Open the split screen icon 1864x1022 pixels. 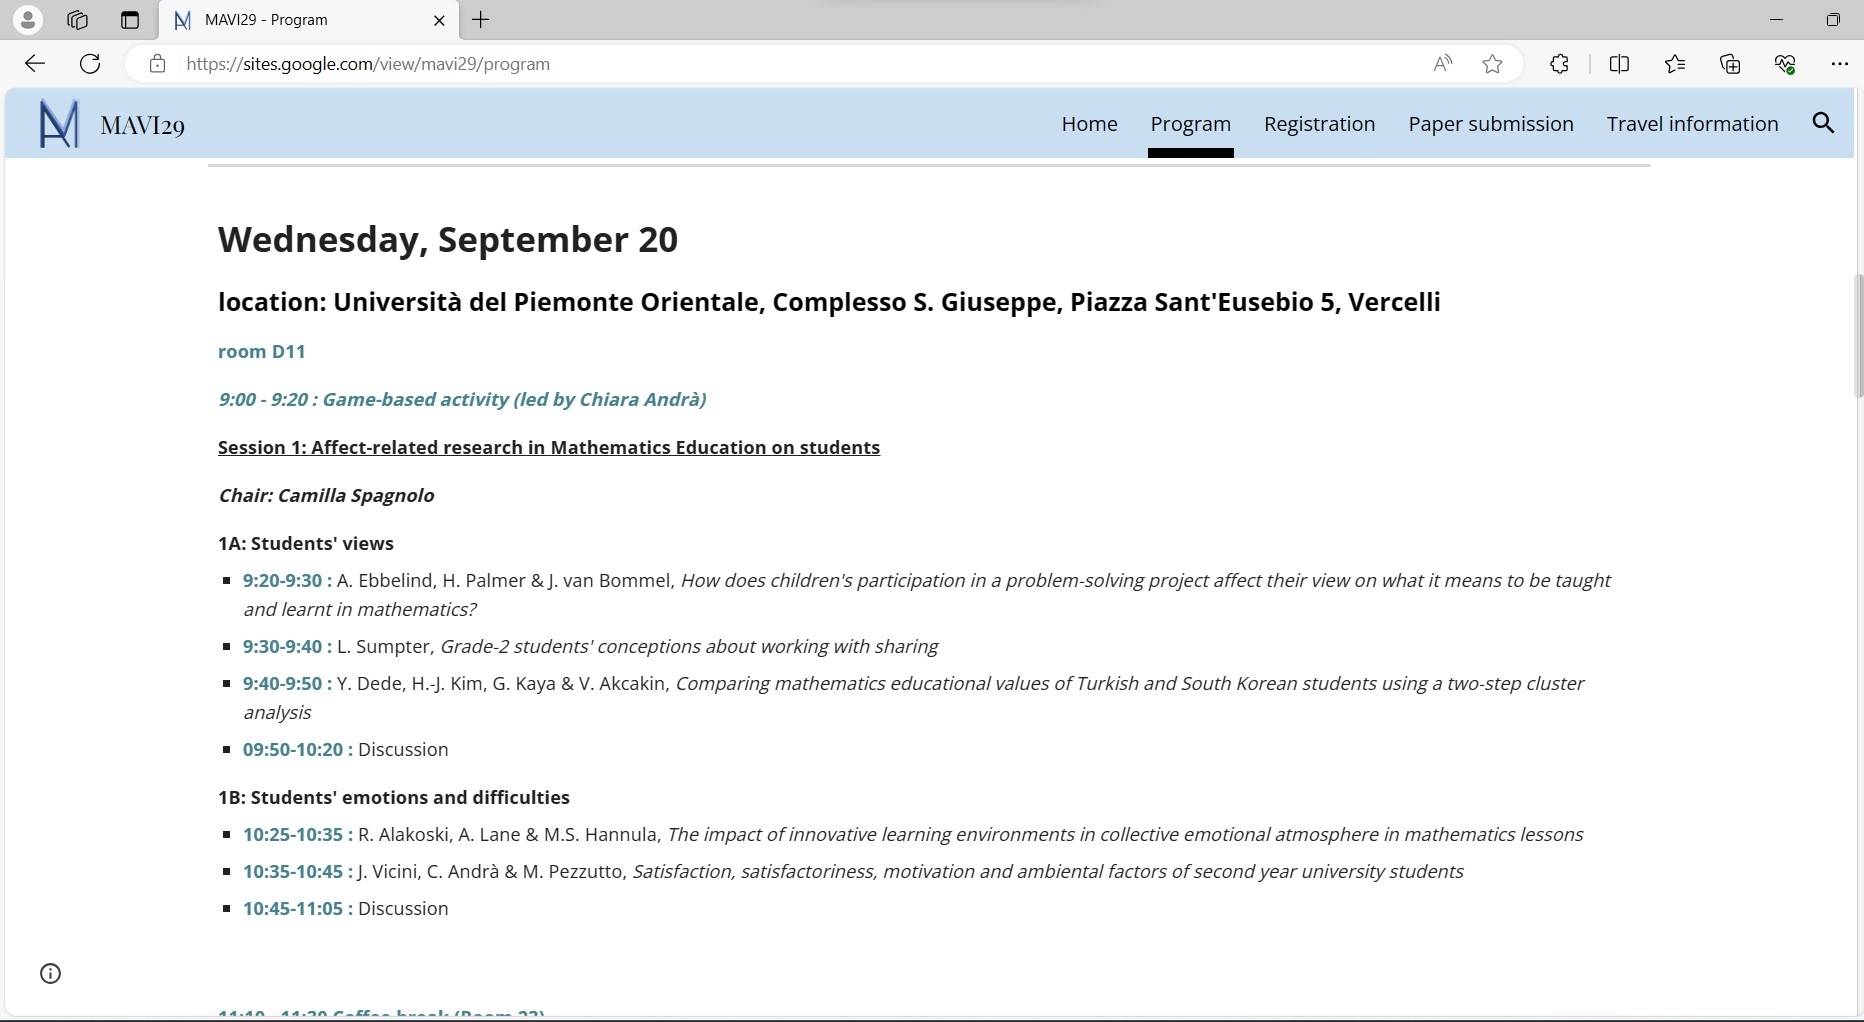point(1619,64)
